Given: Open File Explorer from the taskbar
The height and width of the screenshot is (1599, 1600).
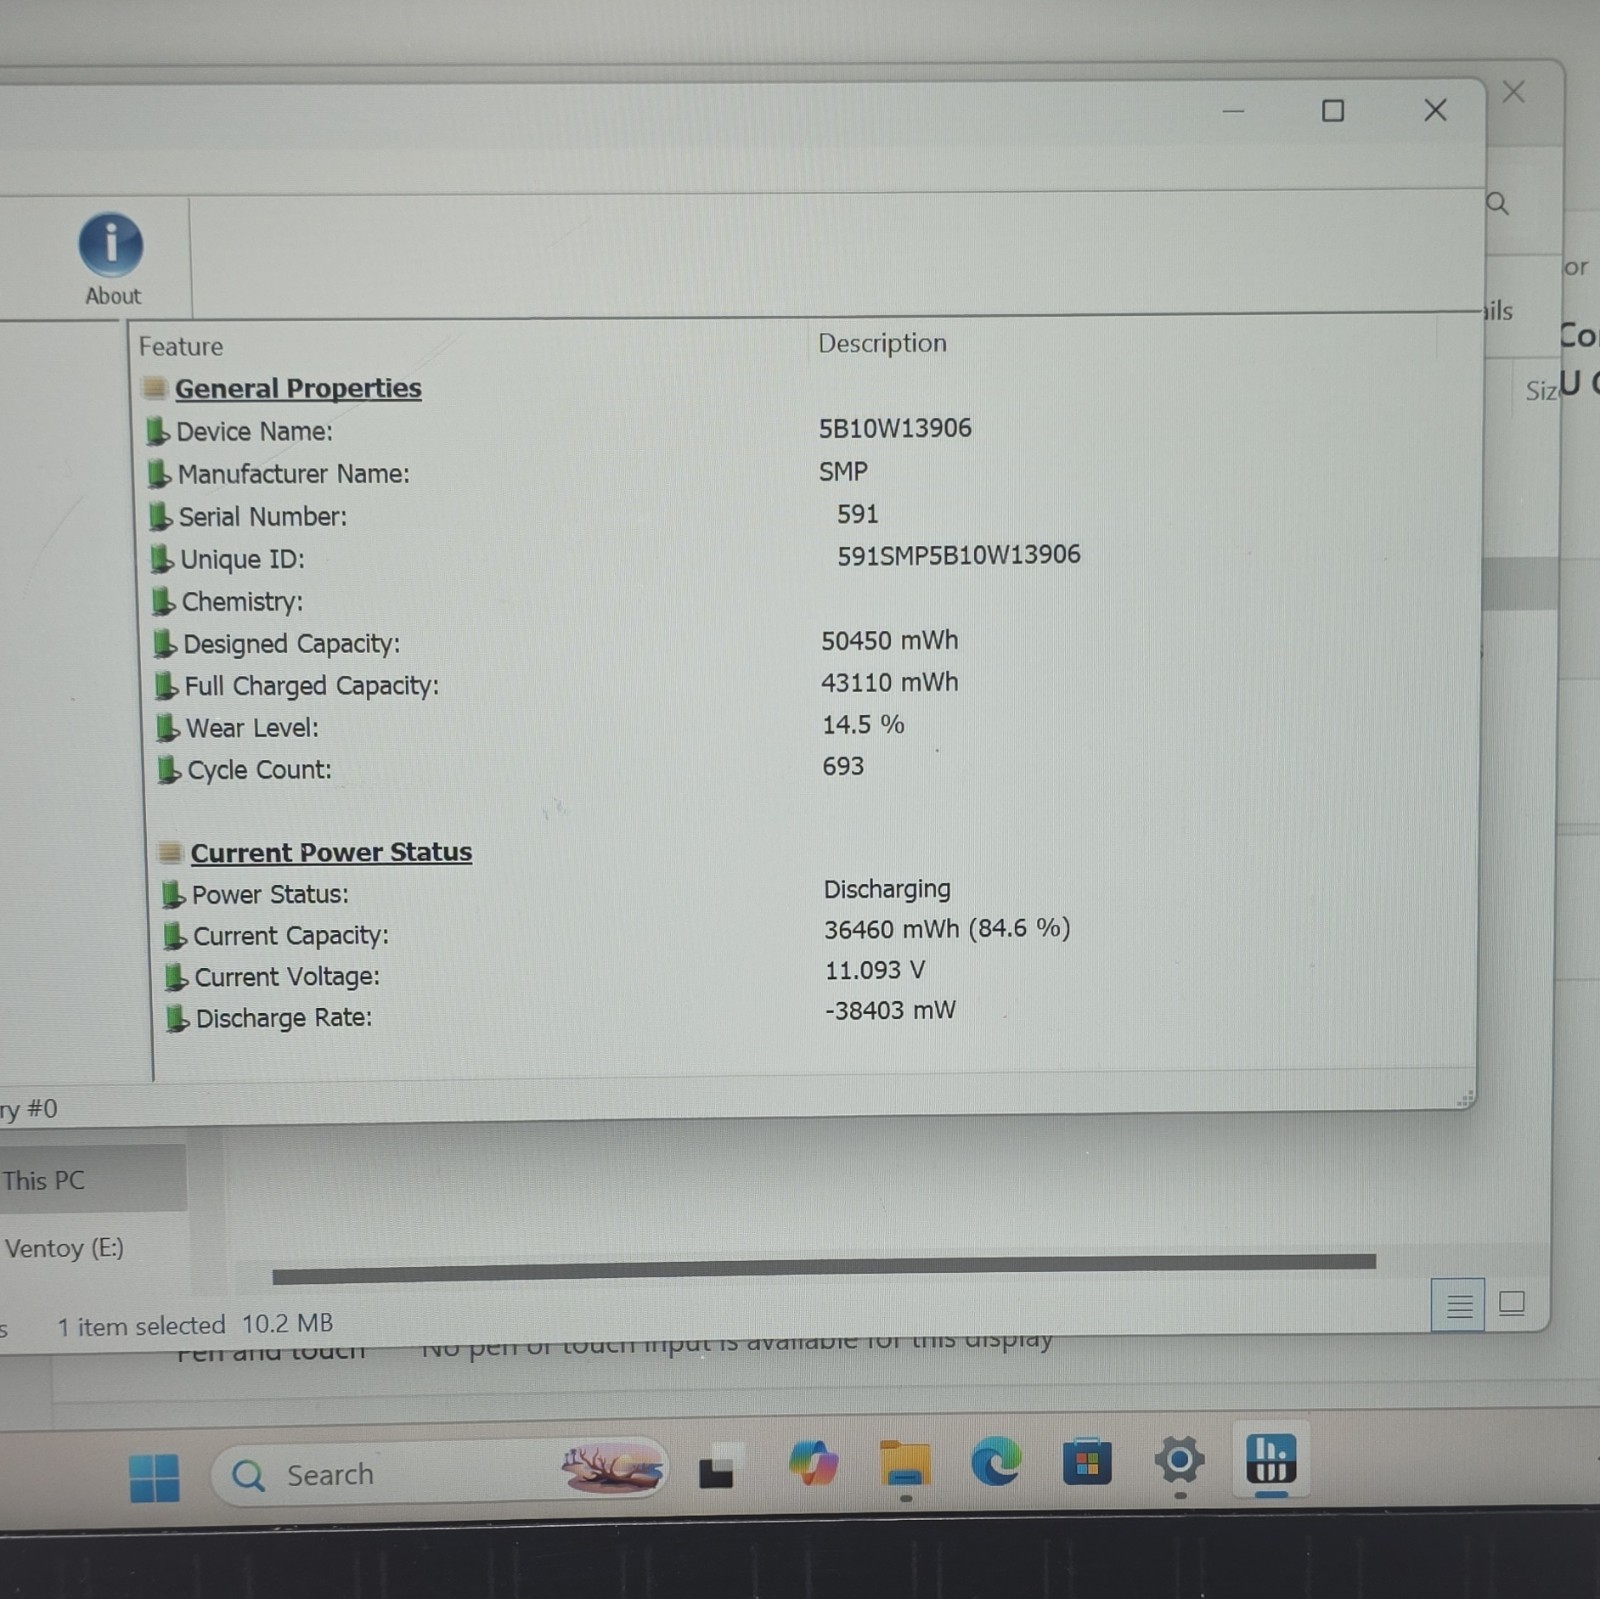Looking at the screenshot, I should (905, 1464).
